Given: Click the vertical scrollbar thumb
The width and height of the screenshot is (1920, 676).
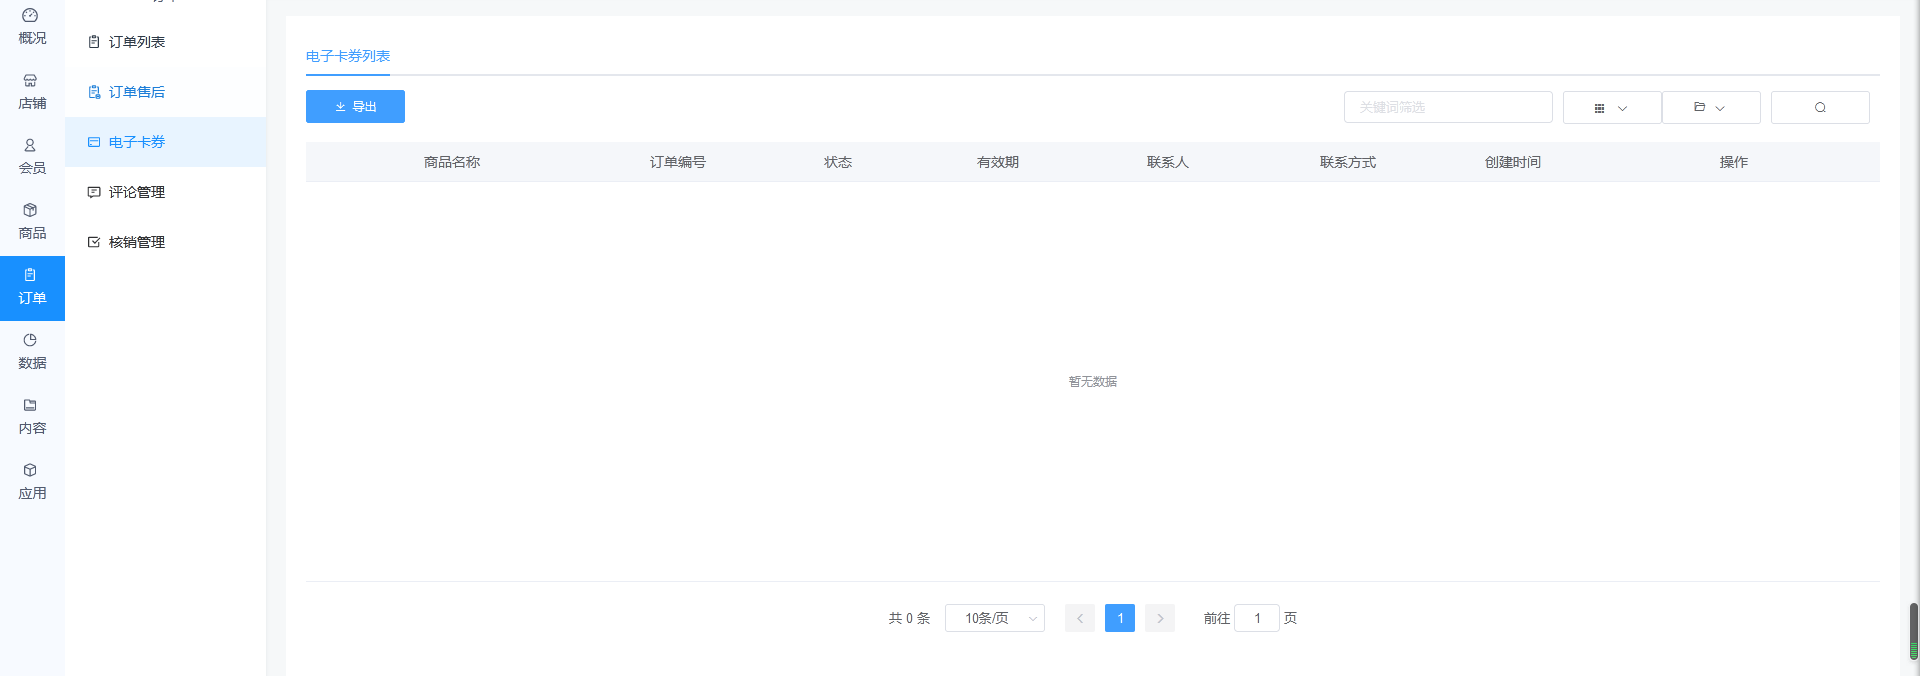Looking at the screenshot, I should 1914,631.
